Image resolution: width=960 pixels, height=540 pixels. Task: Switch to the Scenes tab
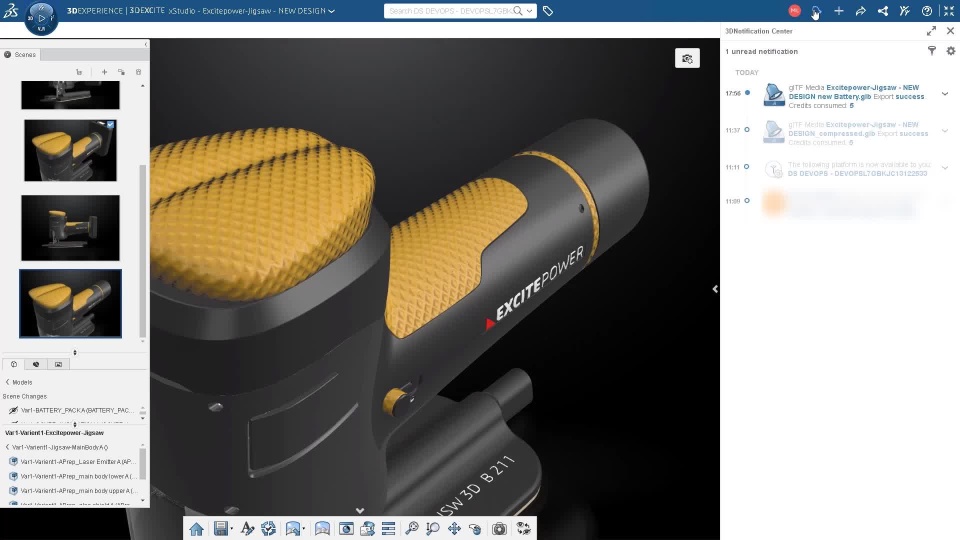[20, 54]
